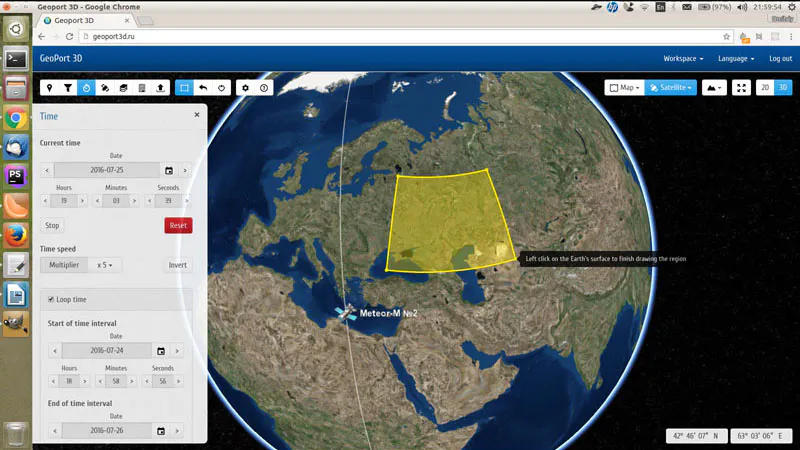Viewport: 800px width, 450px height.
Task: Open settings gear in map toolbar
Action: tap(245, 88)
